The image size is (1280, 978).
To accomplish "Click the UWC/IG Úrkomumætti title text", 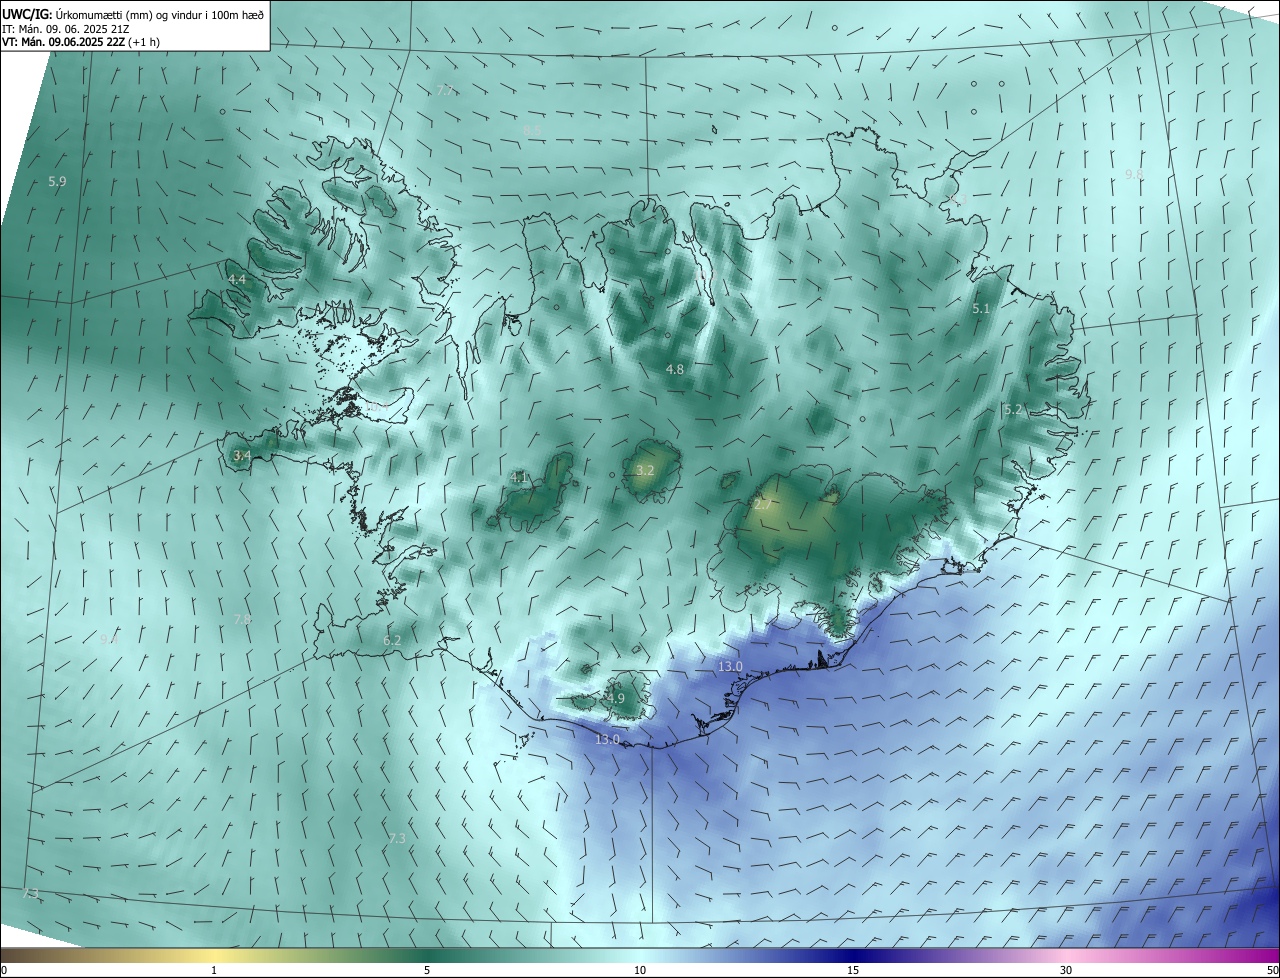I will pyautogui.click(x=133, y=14).
